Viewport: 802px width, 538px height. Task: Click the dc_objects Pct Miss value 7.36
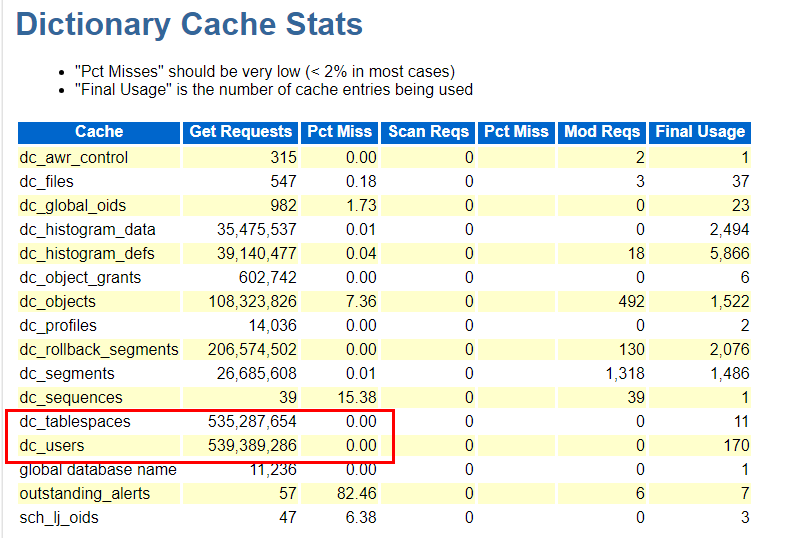point(360,302)
